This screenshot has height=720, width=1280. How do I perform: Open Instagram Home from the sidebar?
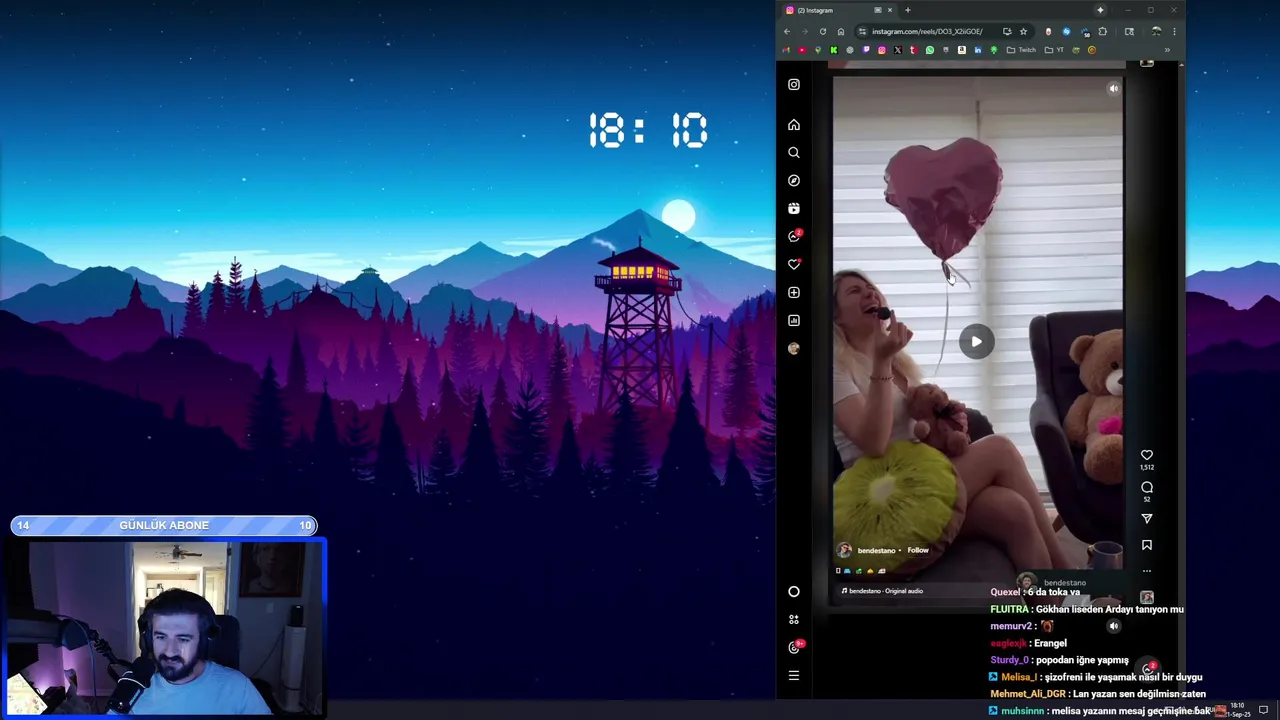[794, 125]
